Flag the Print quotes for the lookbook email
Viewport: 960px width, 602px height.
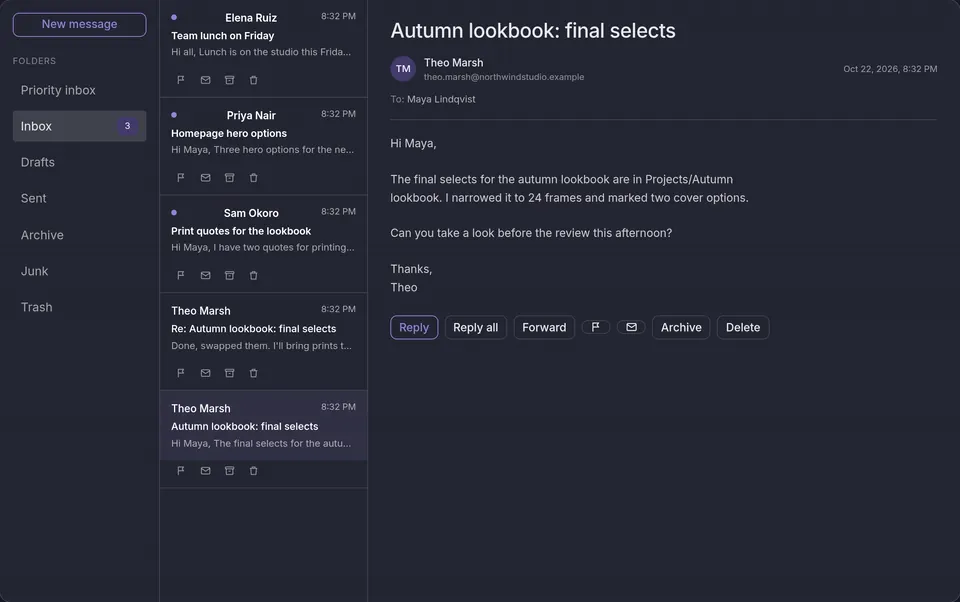click(x=181, y=276)
